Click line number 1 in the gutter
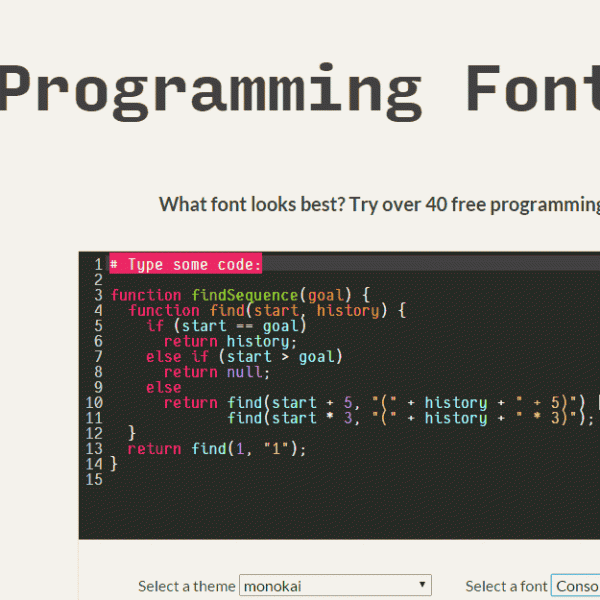This screenshot has width=600, height=600. [98, 264]
